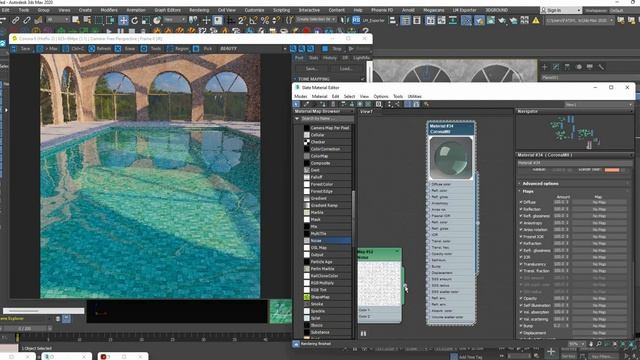The width and height of the screenshot is (640, 360).
Task: Select the Link tool in main toolbar
Action: (x=16, y=20)
